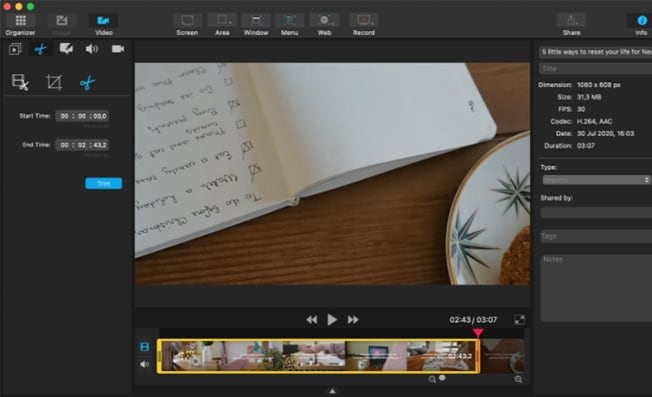Open the audio settings speaker tab
The image size is (652, 397).
(x=91, y=49)
